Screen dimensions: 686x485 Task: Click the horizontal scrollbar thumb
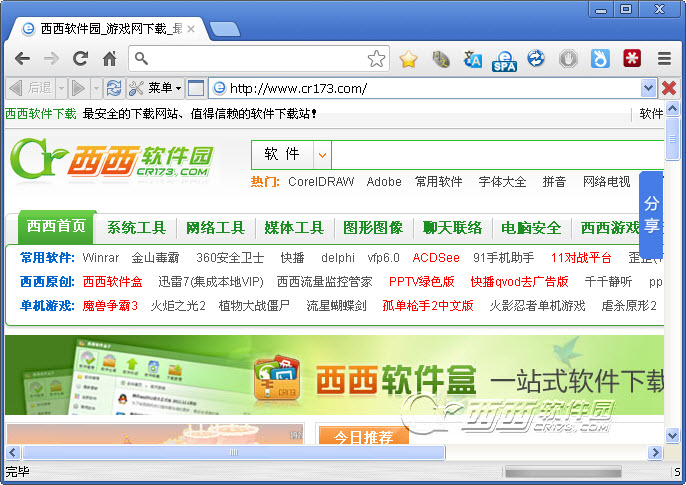tap(234, 452)
